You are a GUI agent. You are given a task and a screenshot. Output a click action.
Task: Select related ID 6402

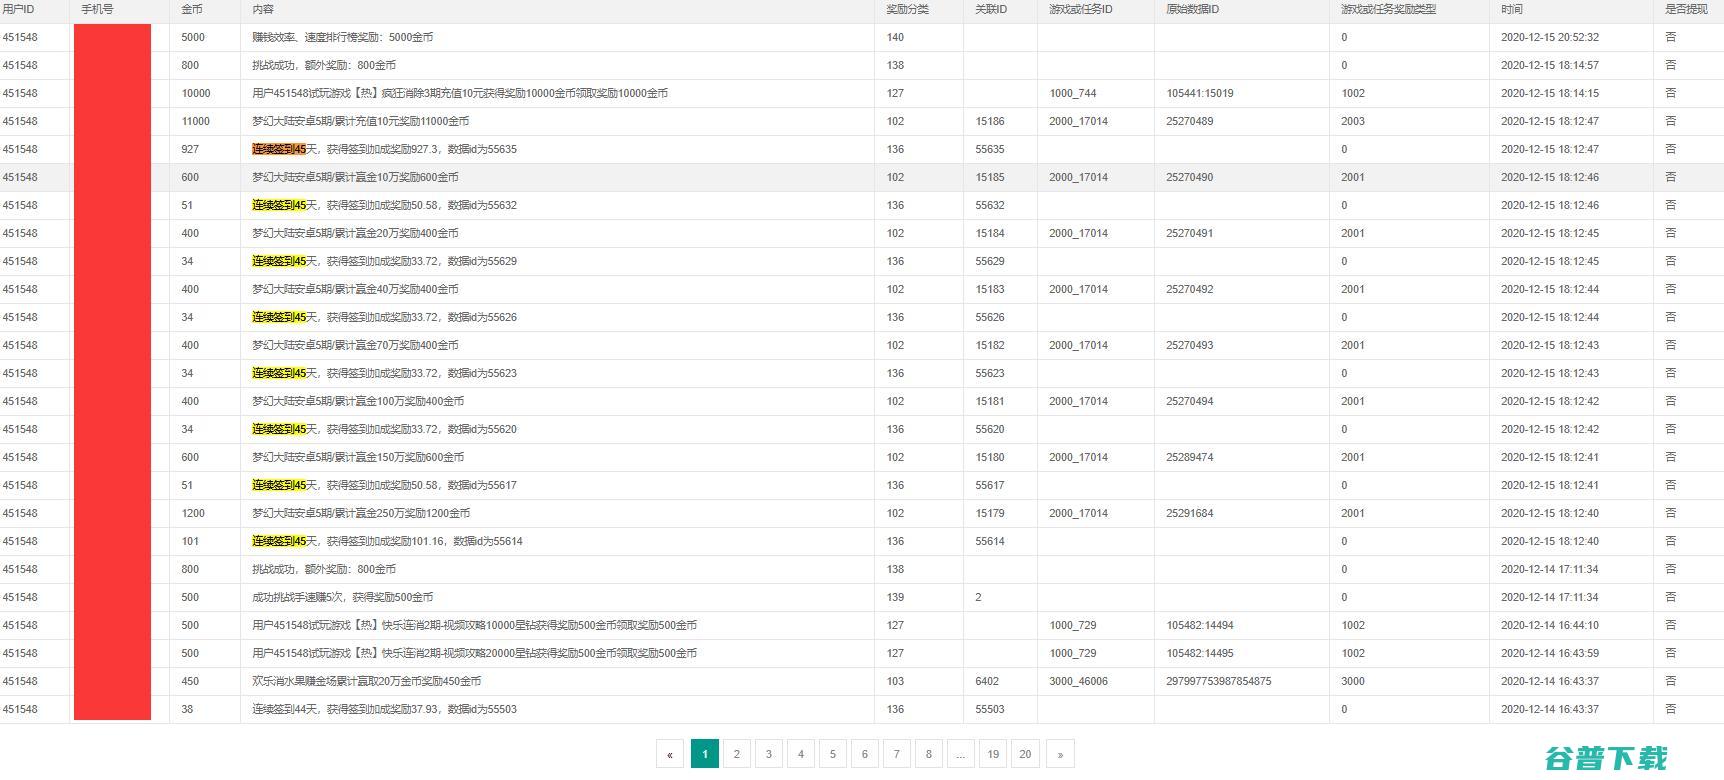coord(987,681)
